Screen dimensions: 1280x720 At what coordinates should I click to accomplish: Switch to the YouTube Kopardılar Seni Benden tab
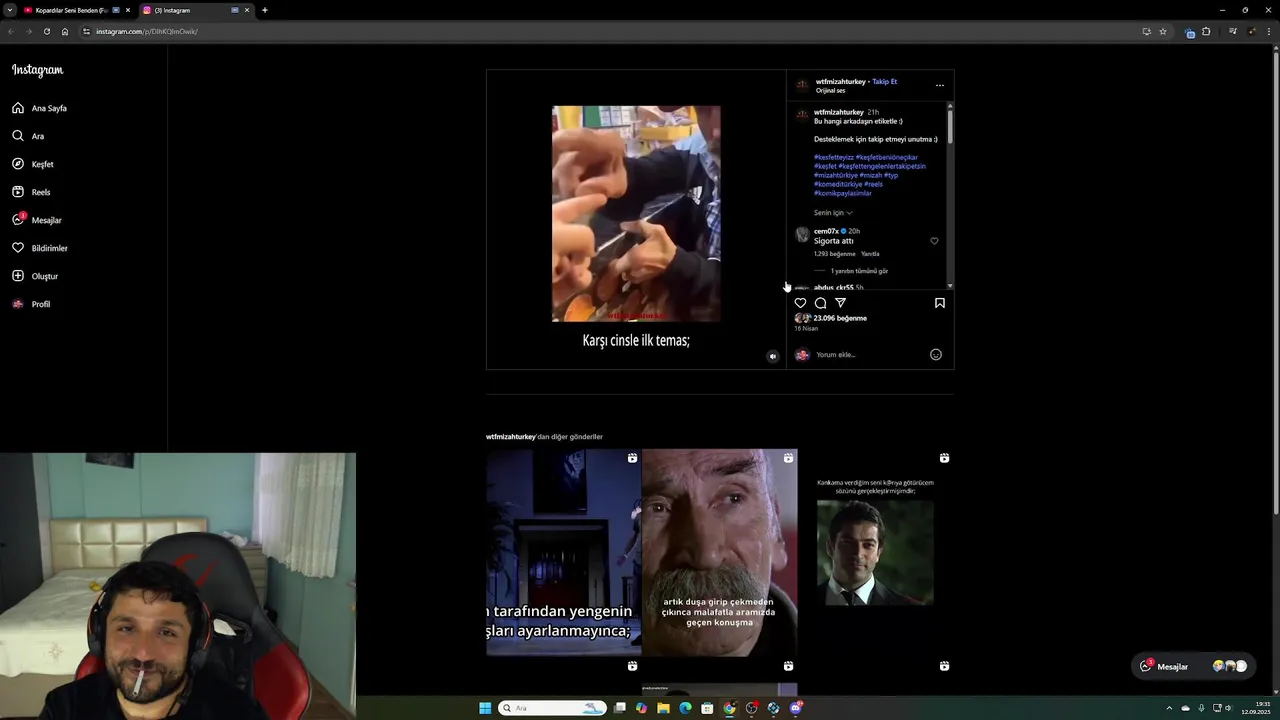point(76,10)
